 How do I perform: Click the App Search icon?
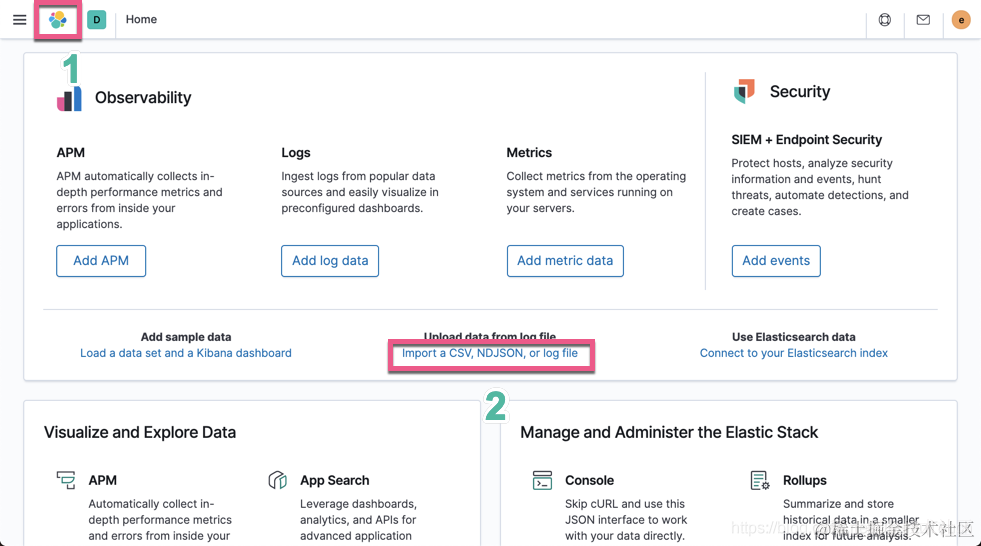coord(278,481)
